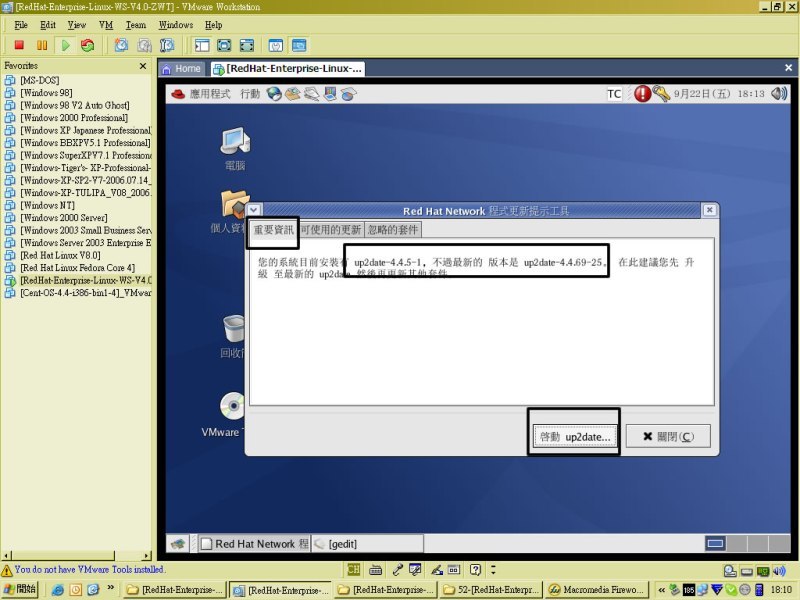Reset the VM using the red-green reset icon
This screenshot has width=800, height=600.
click(x=88, y=45)
